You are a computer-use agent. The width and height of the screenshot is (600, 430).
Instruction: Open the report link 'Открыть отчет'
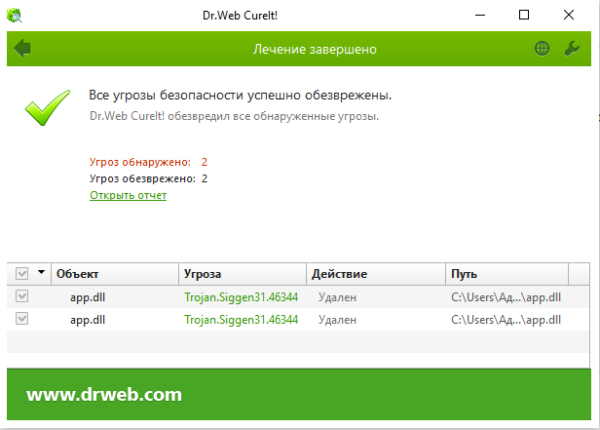[x=128, y=195]
